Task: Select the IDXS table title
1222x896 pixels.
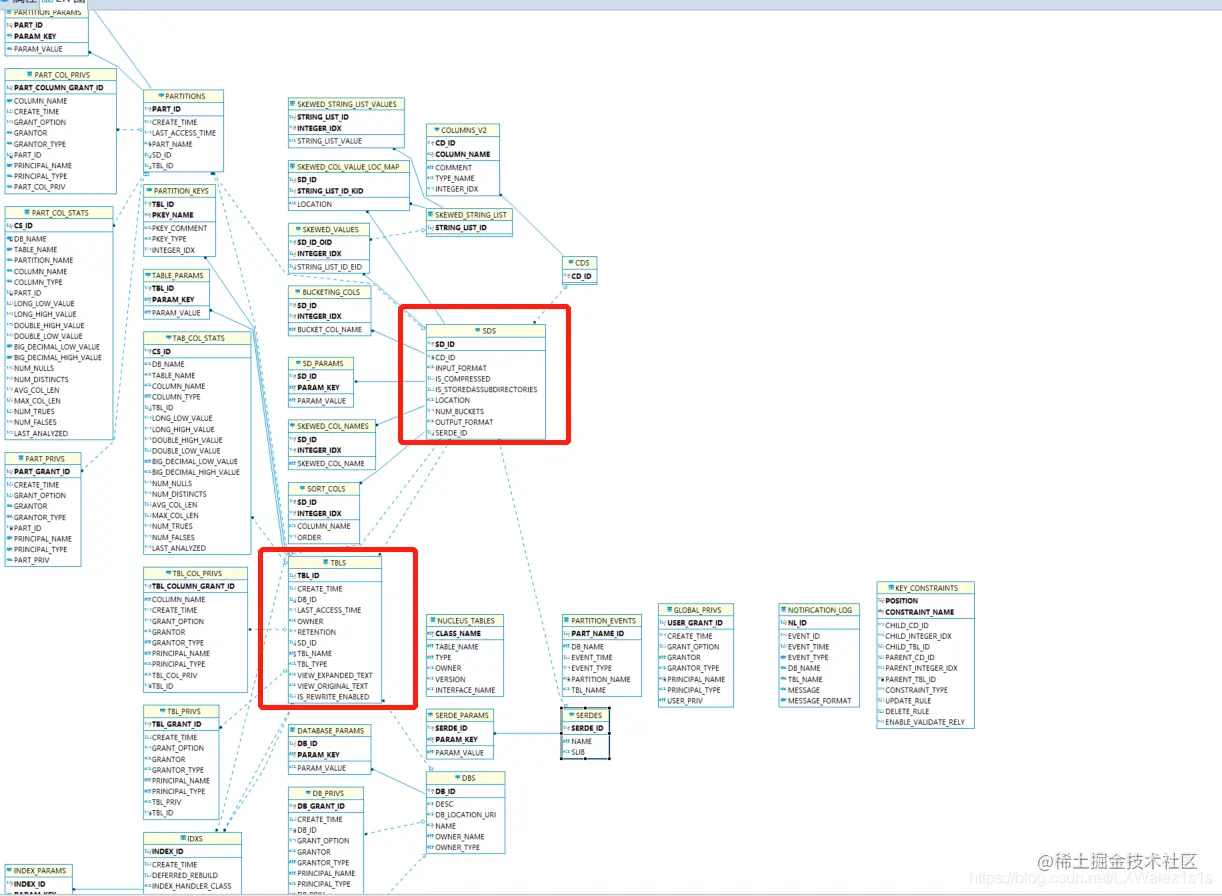Action: (195, 839)
